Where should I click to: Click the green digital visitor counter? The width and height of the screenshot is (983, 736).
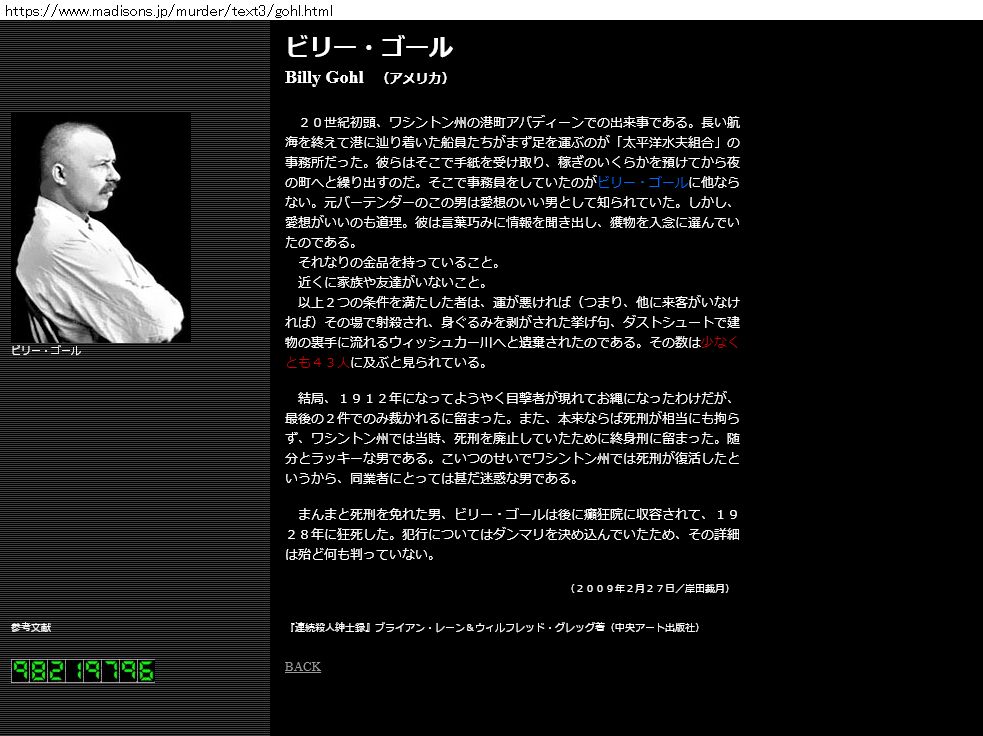coord(83,671)
